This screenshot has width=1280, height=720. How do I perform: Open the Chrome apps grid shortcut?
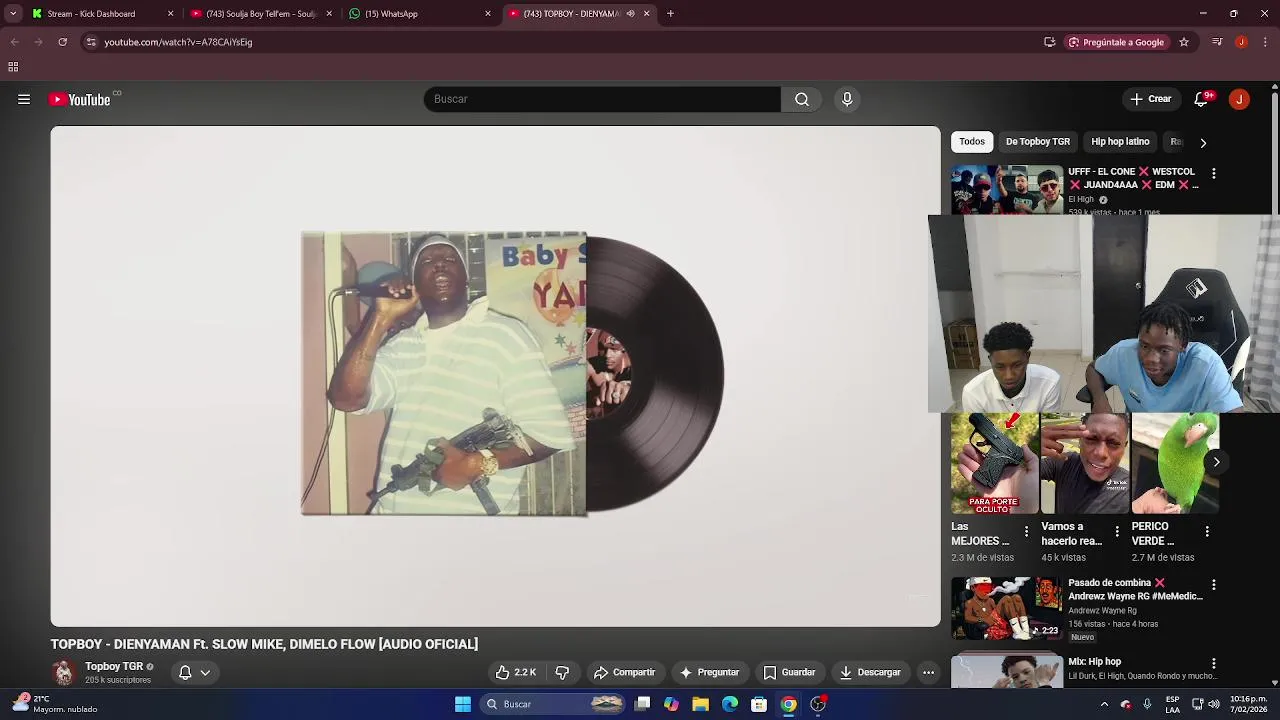(x=13, y=67)
